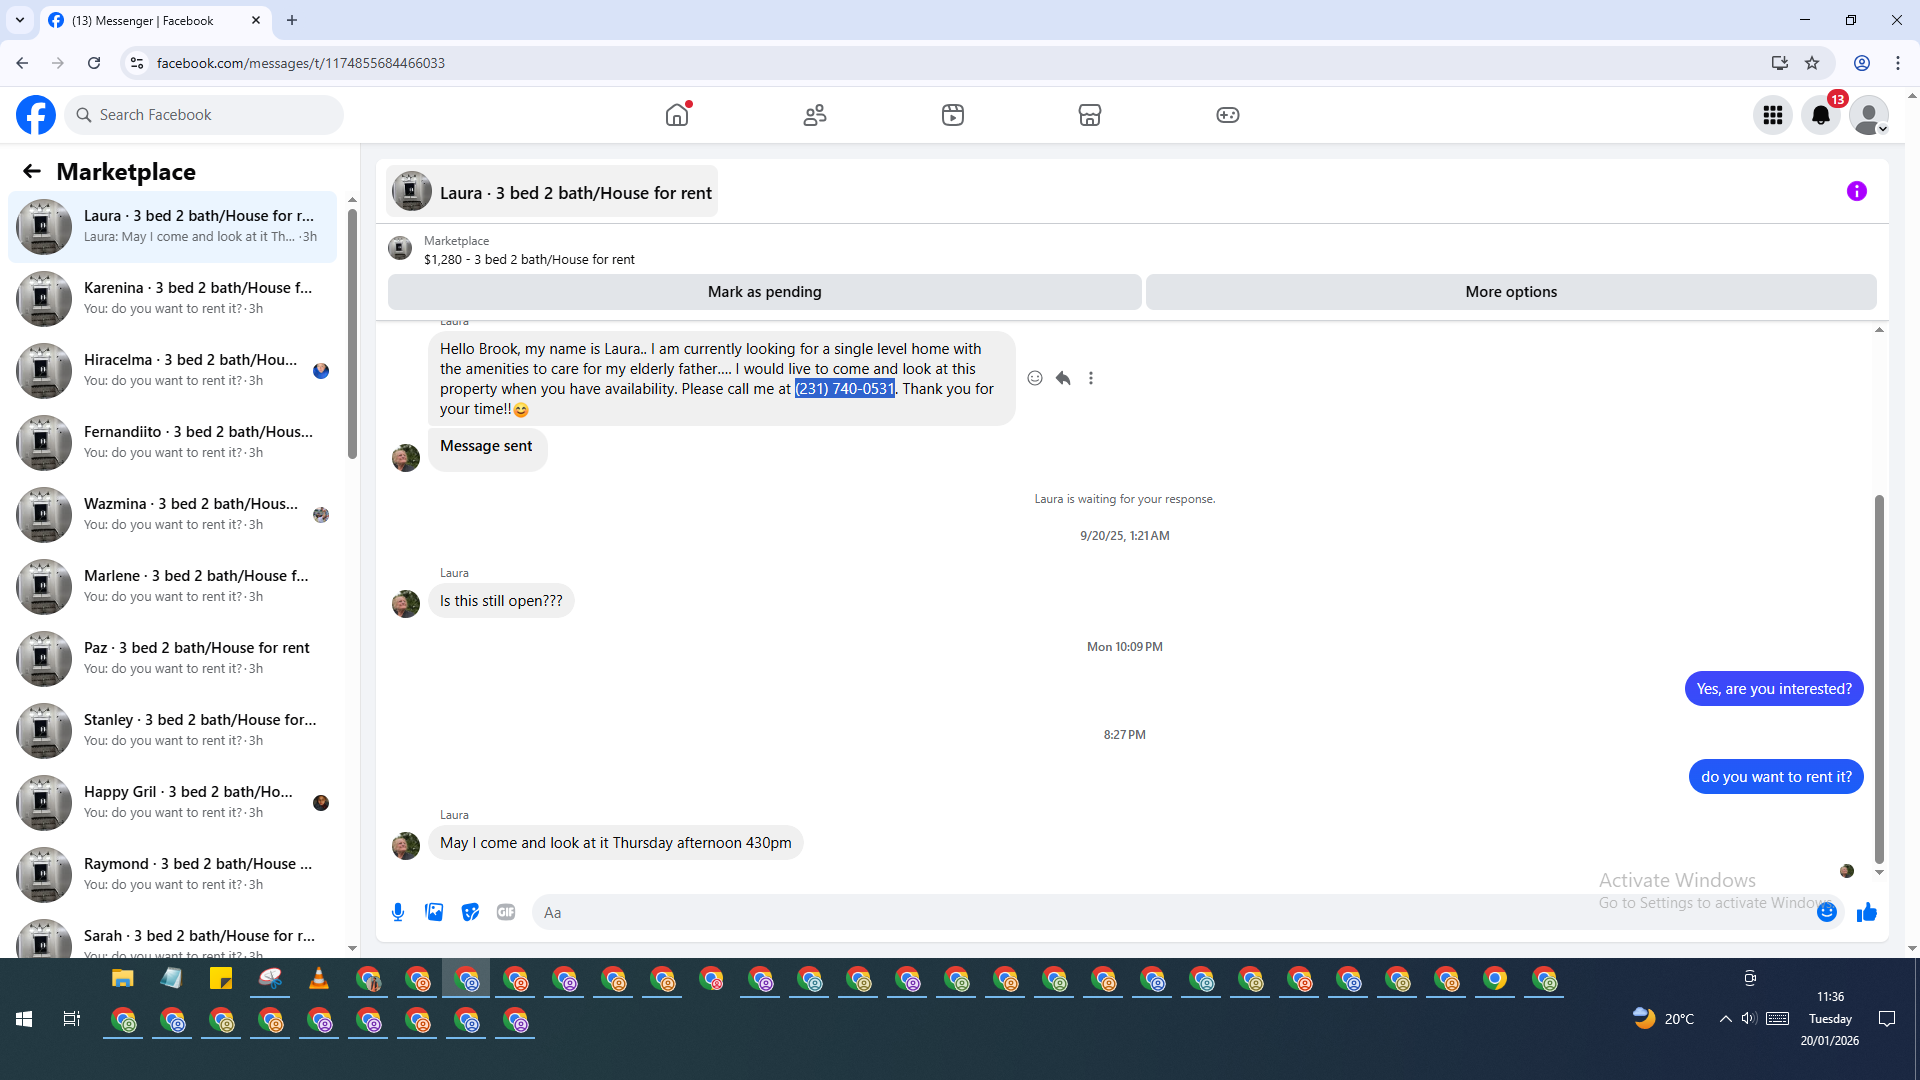Open the emoji picker in the message box
The image size is (1920, 1080).
pyautogui.click(x=1827, y=912)
